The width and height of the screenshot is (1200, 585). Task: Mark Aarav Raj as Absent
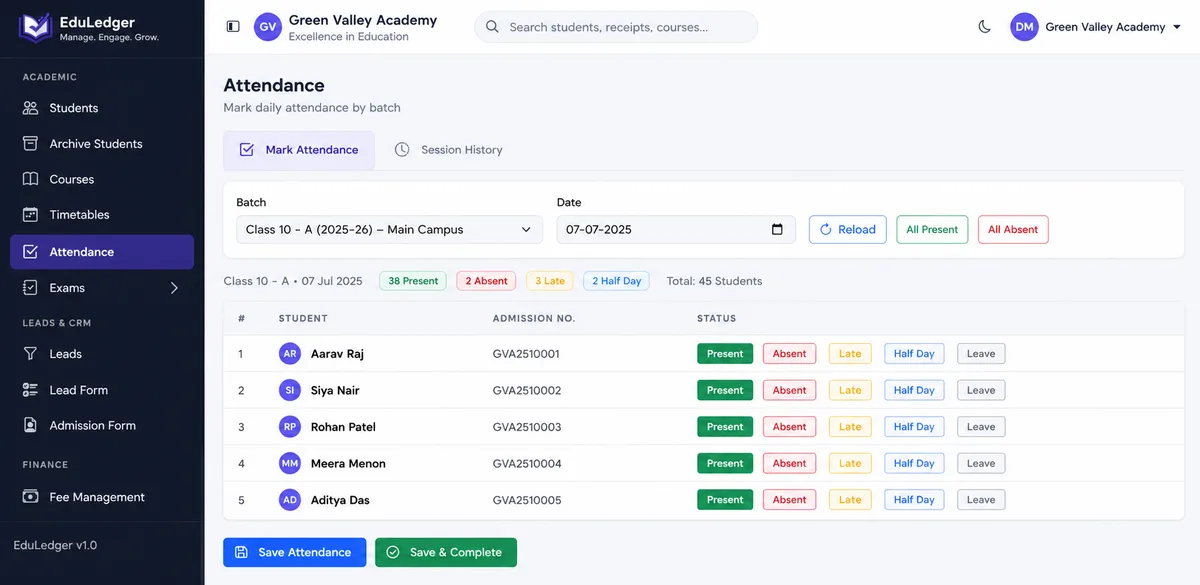pos(789,354)
